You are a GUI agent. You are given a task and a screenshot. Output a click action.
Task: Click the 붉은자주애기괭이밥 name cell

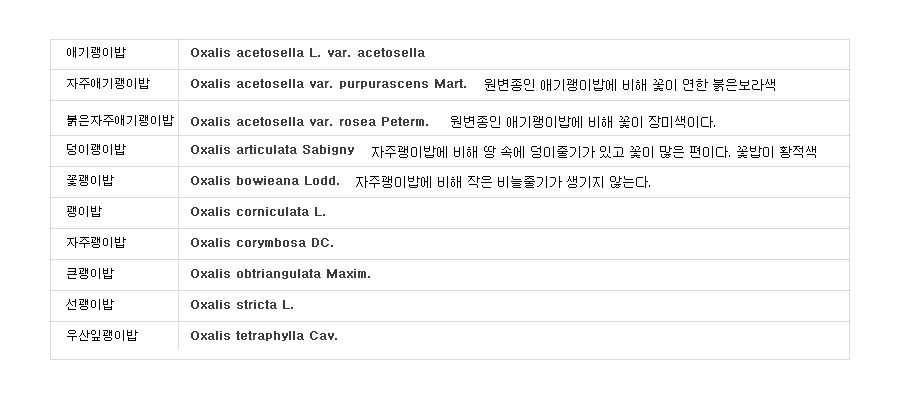119,121
